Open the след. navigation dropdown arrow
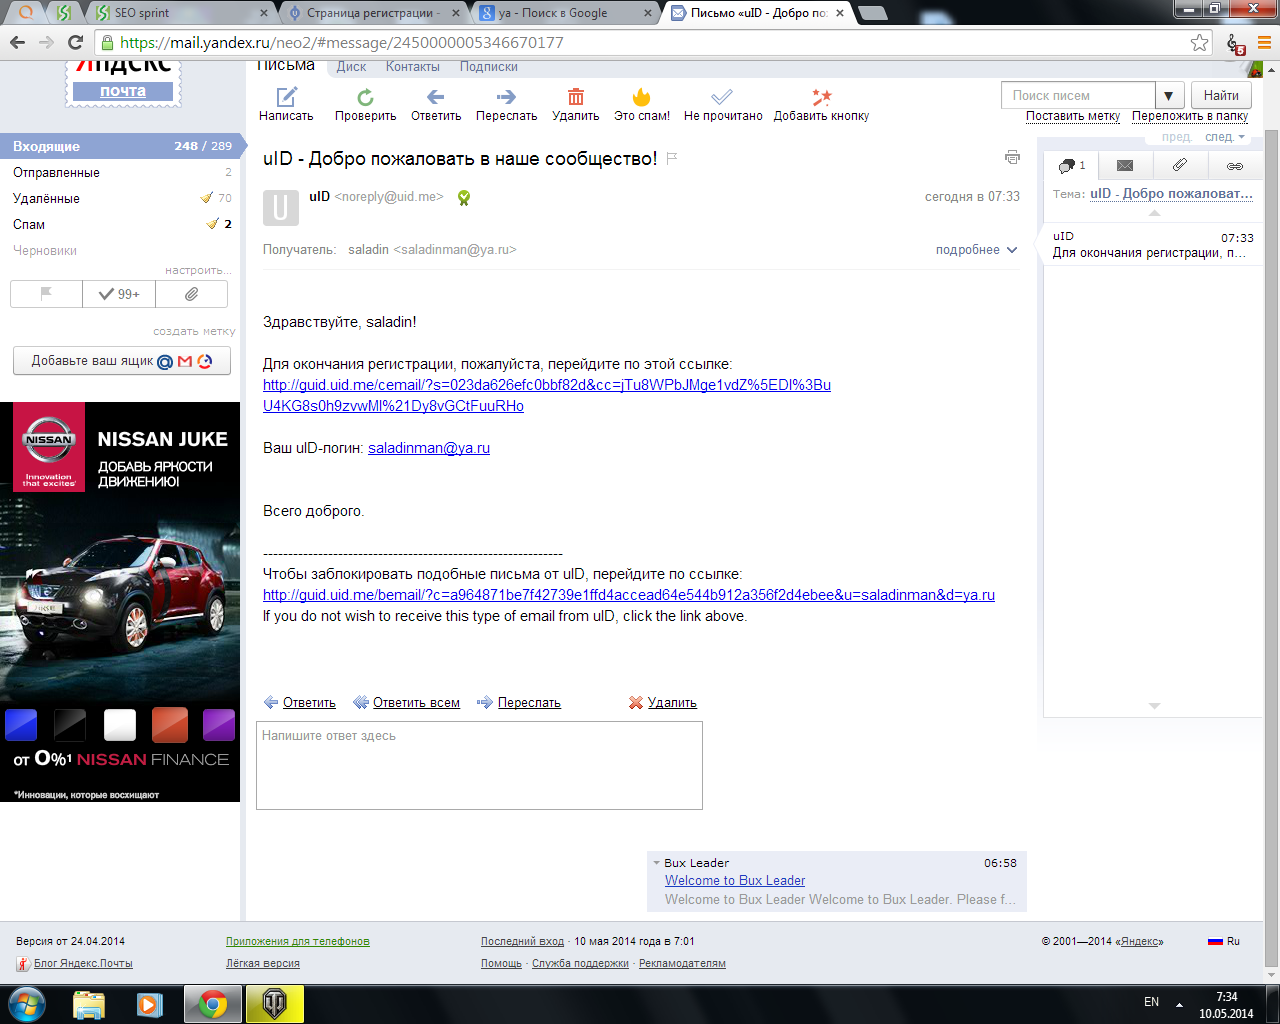This screenshot has width=1280, height=1024. pyautogui.click(x=1242, y=137)
